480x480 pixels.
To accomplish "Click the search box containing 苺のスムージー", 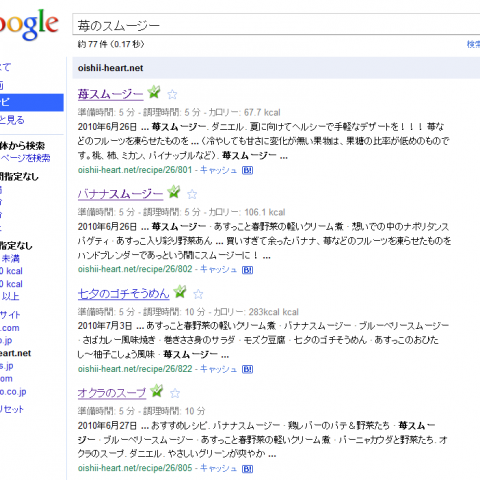I will click(276, 25).
